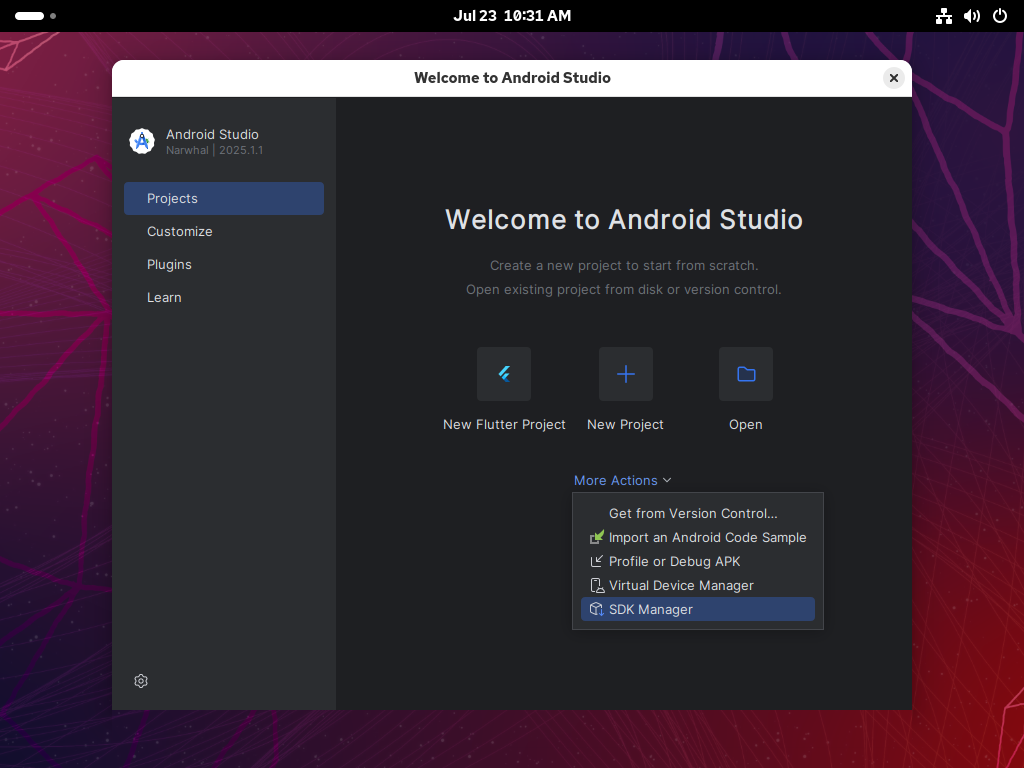Click the Android Studio logo avatar
The image size is (1024, 768).
[142, 140]
